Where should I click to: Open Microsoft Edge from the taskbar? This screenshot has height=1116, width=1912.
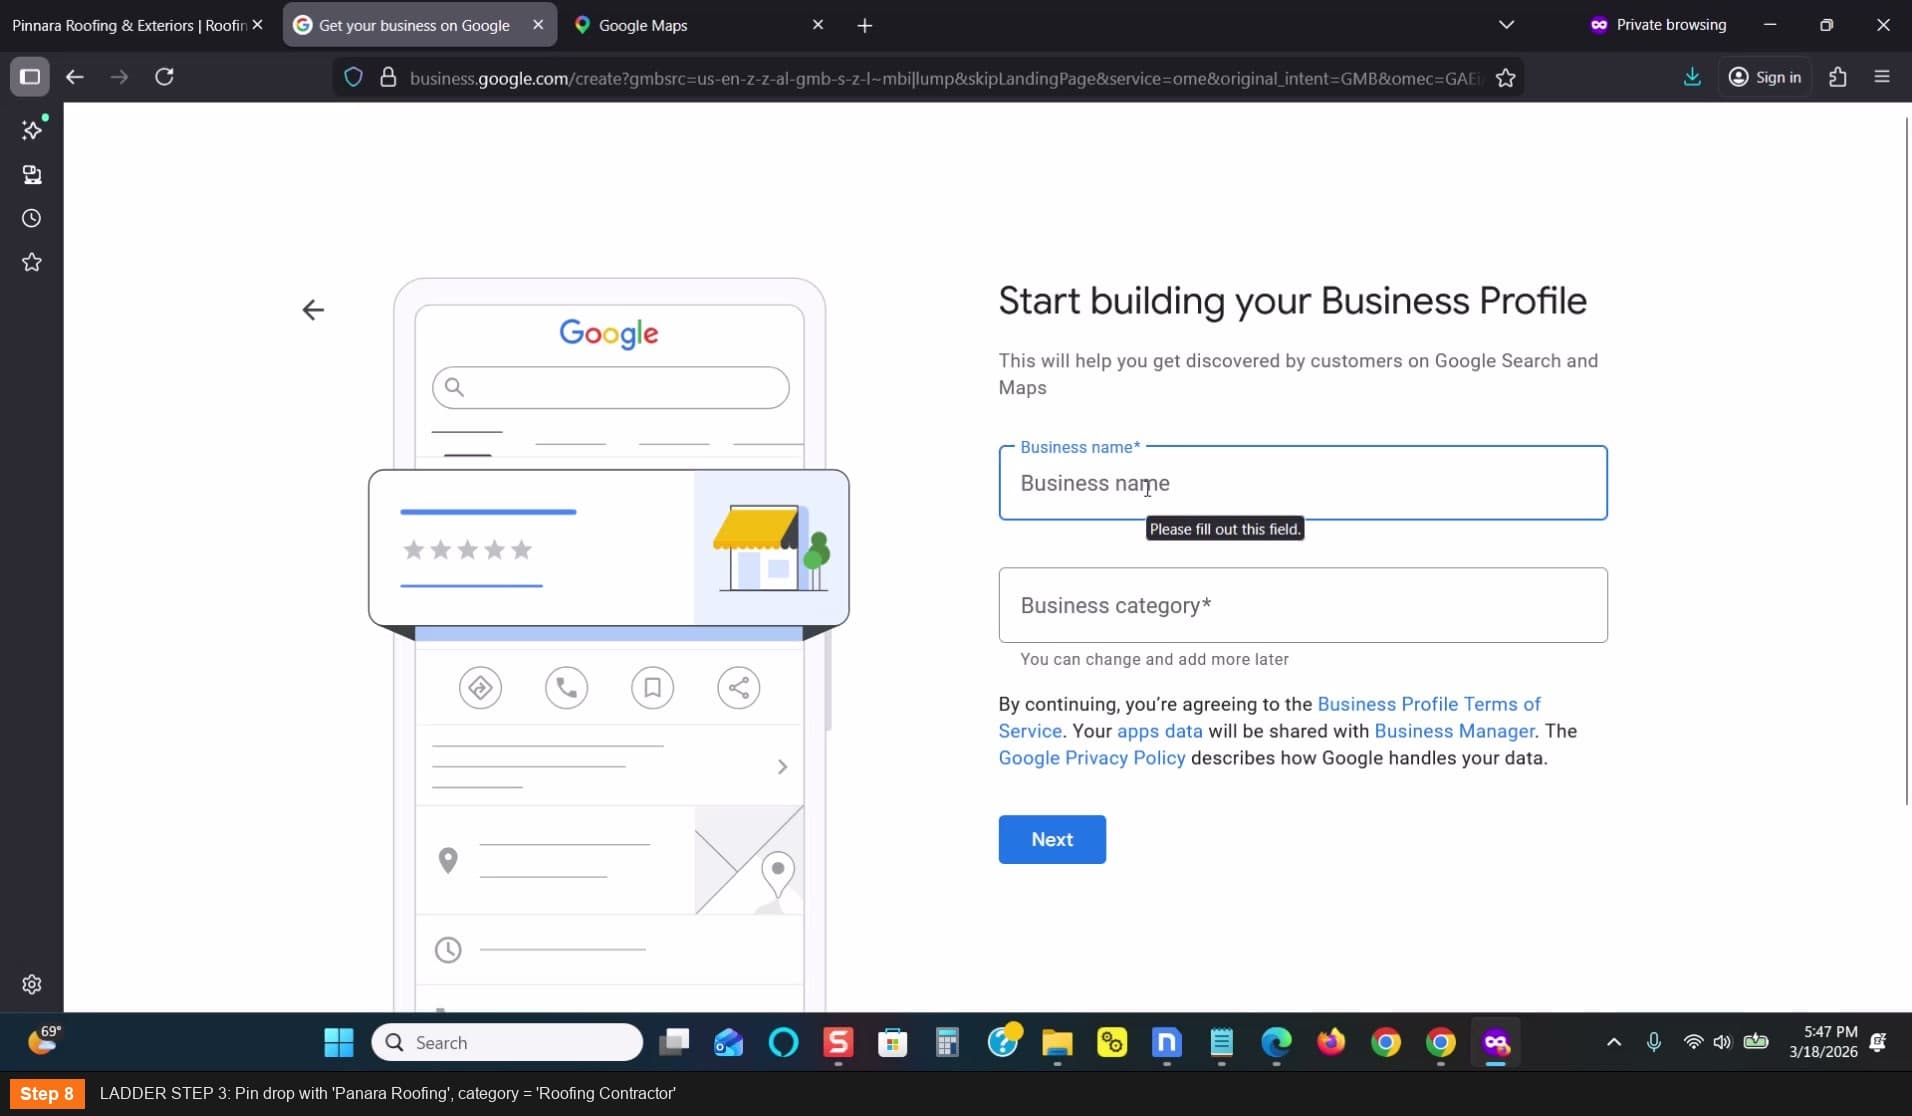(1276, 1043)
